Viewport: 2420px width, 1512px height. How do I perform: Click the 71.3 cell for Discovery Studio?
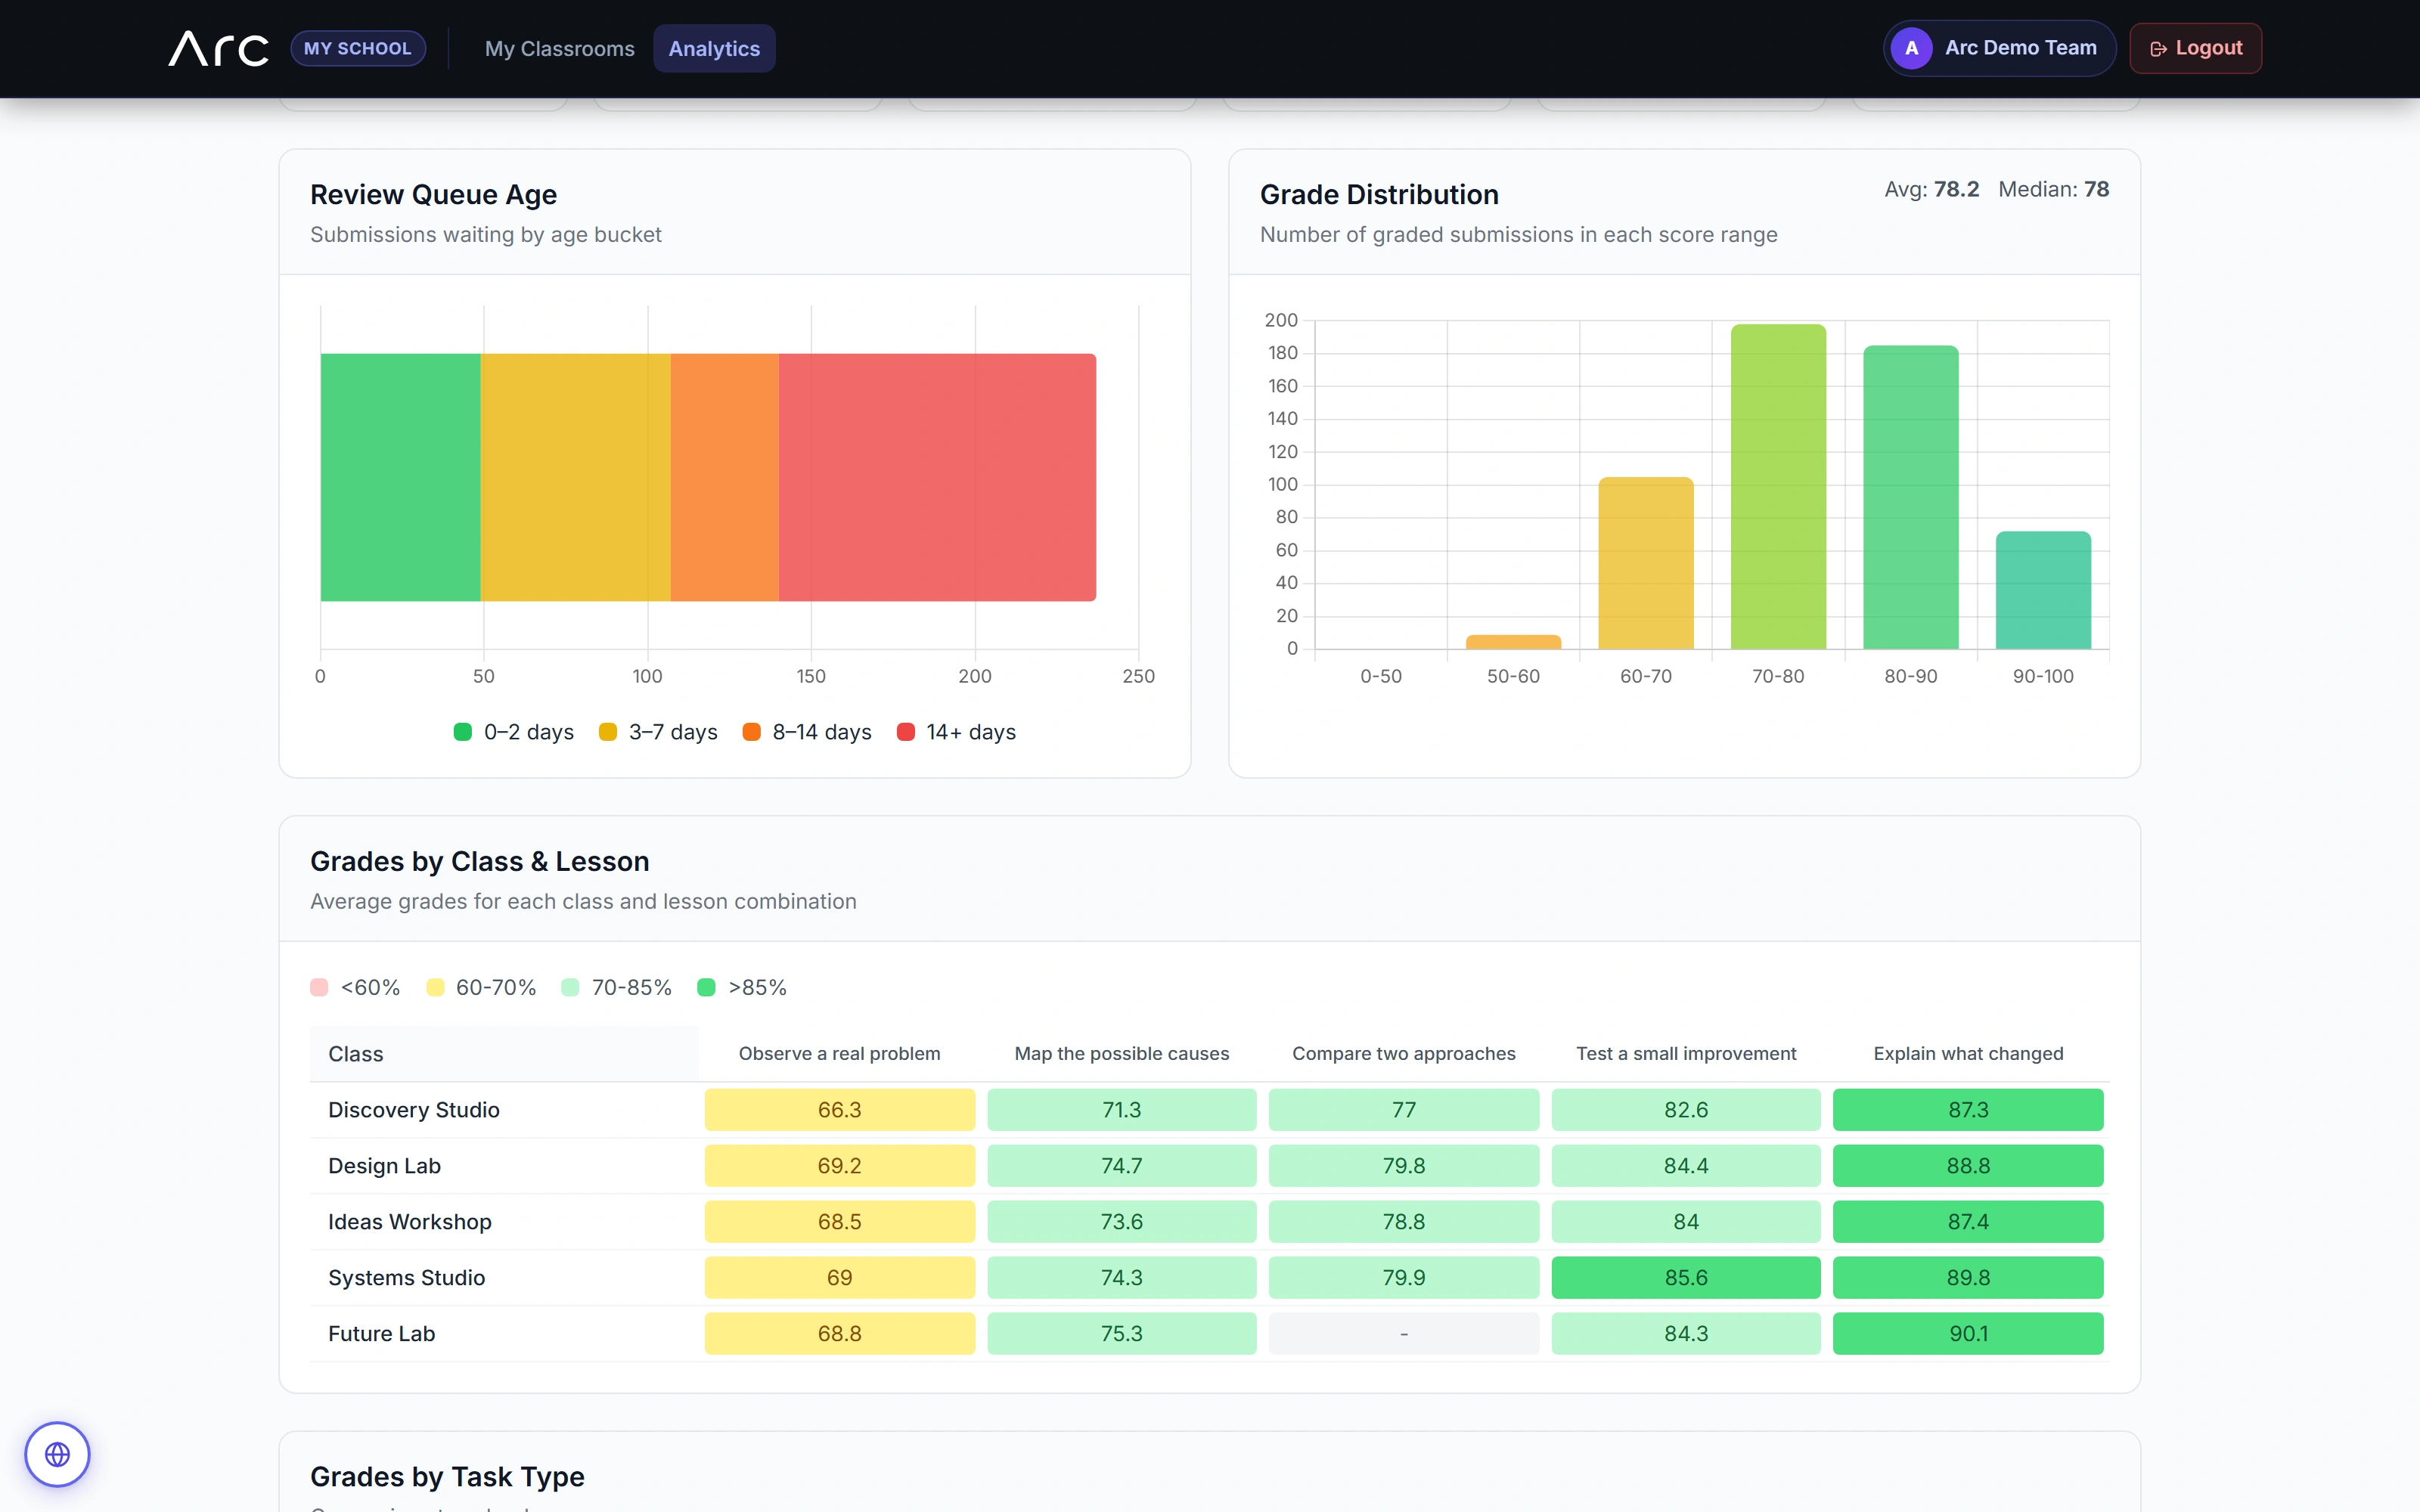click(x=1122, y=1110)
